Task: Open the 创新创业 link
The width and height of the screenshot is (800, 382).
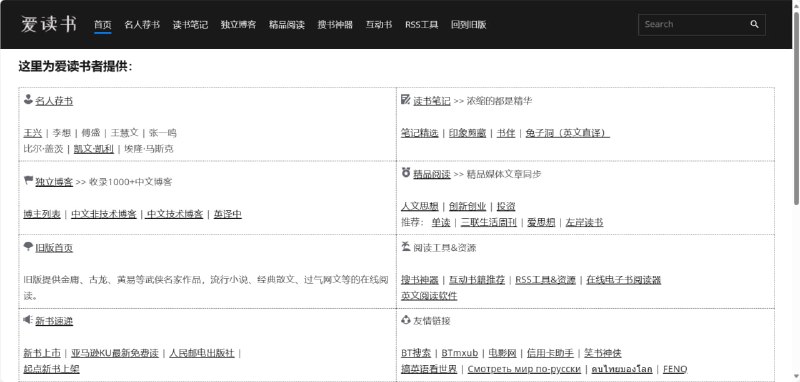Action: [467, 207]
